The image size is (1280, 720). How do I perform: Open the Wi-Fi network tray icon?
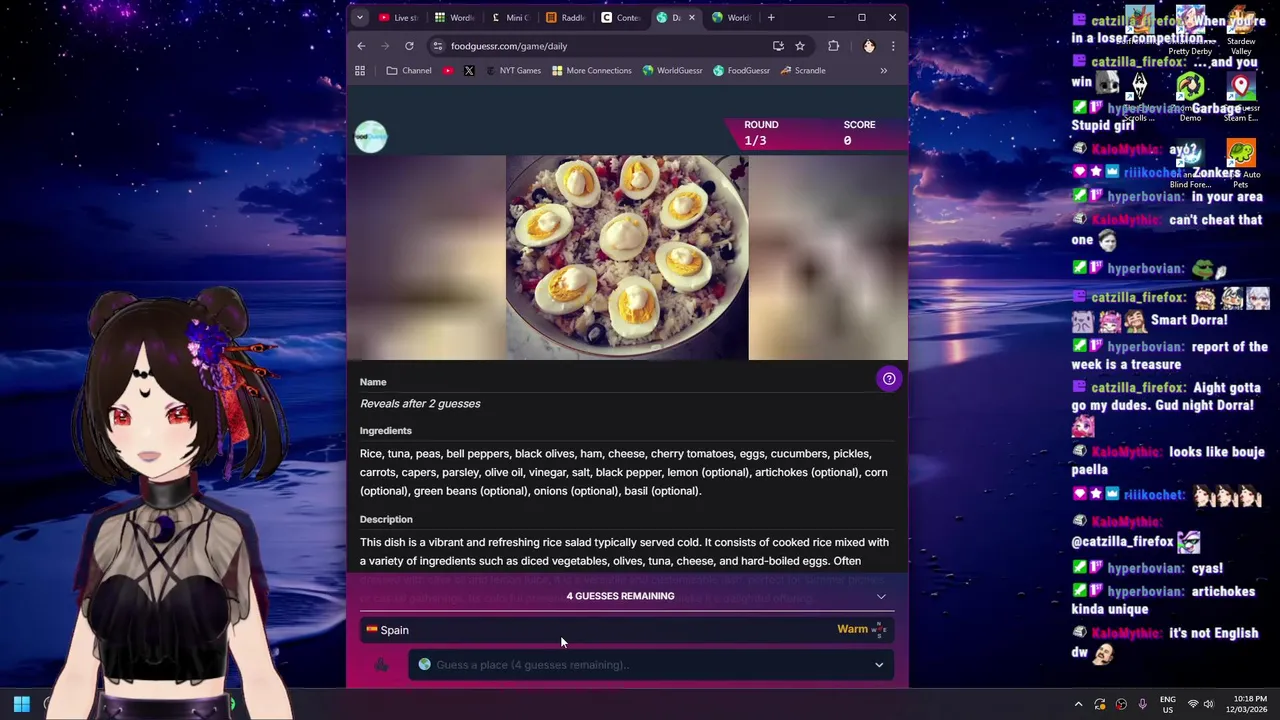pos(1193,704)
